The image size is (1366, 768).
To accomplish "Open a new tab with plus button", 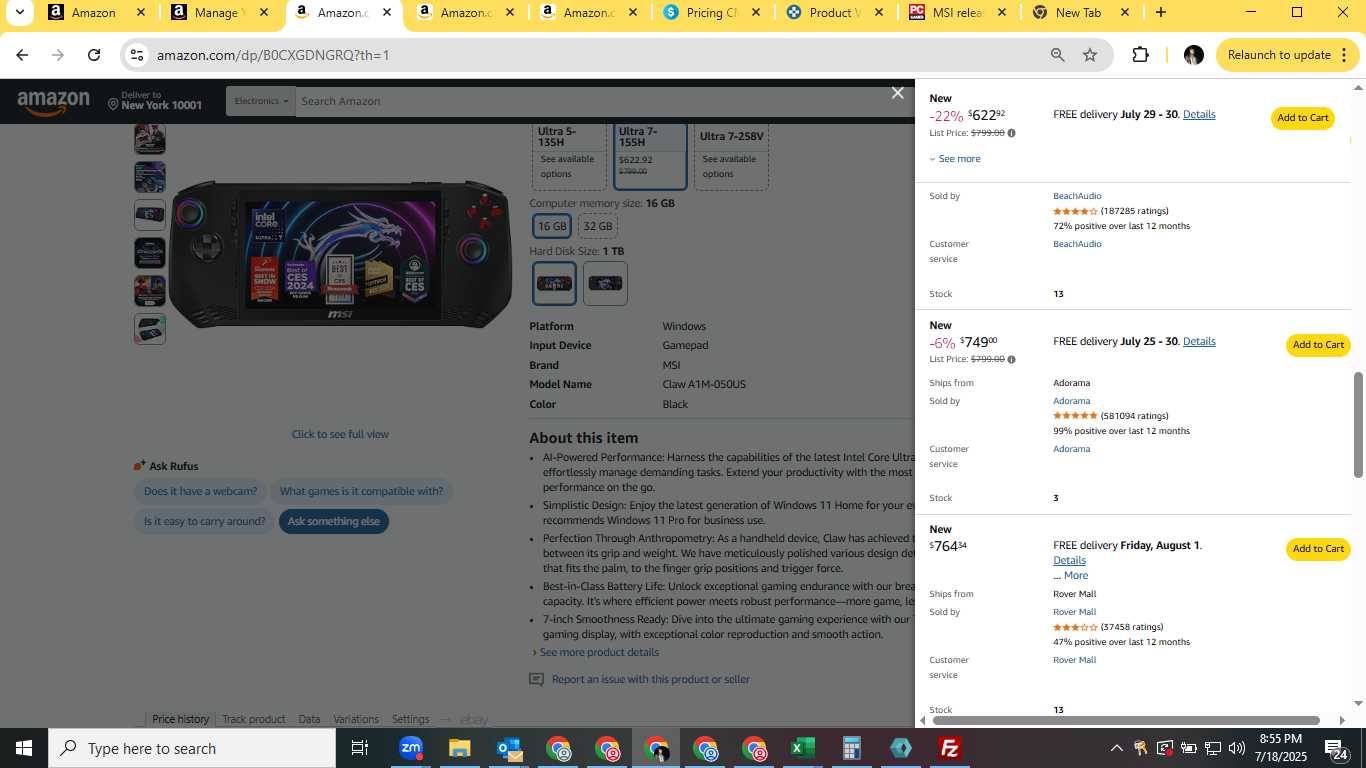I will coord(1160,13).
